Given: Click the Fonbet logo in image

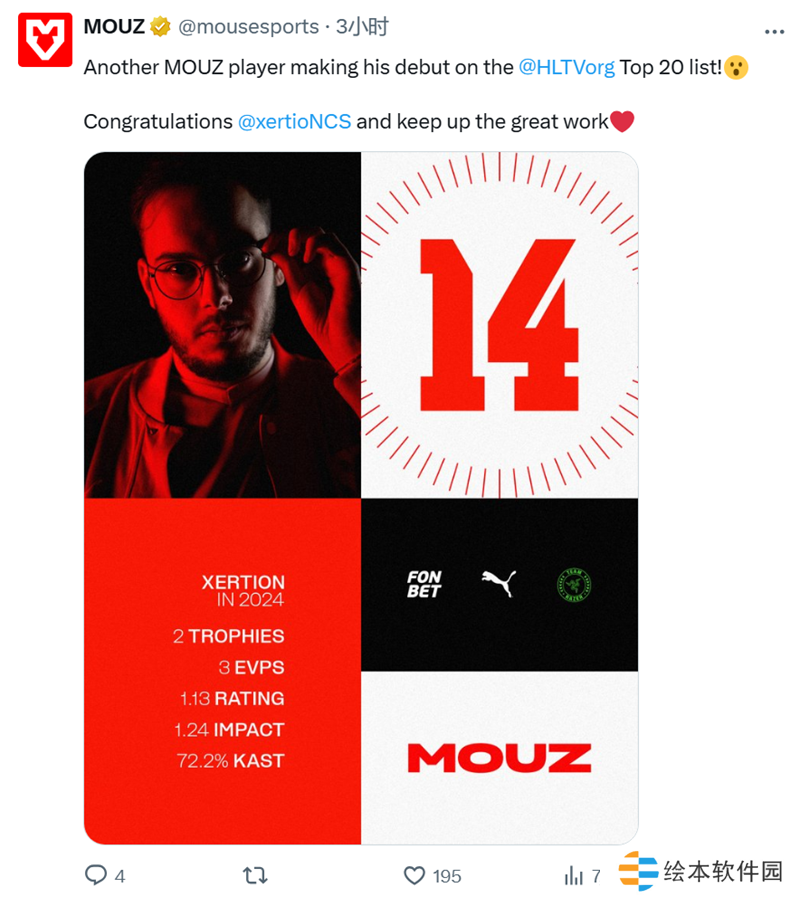Looking at the screenshot, I should pos(424,584).
